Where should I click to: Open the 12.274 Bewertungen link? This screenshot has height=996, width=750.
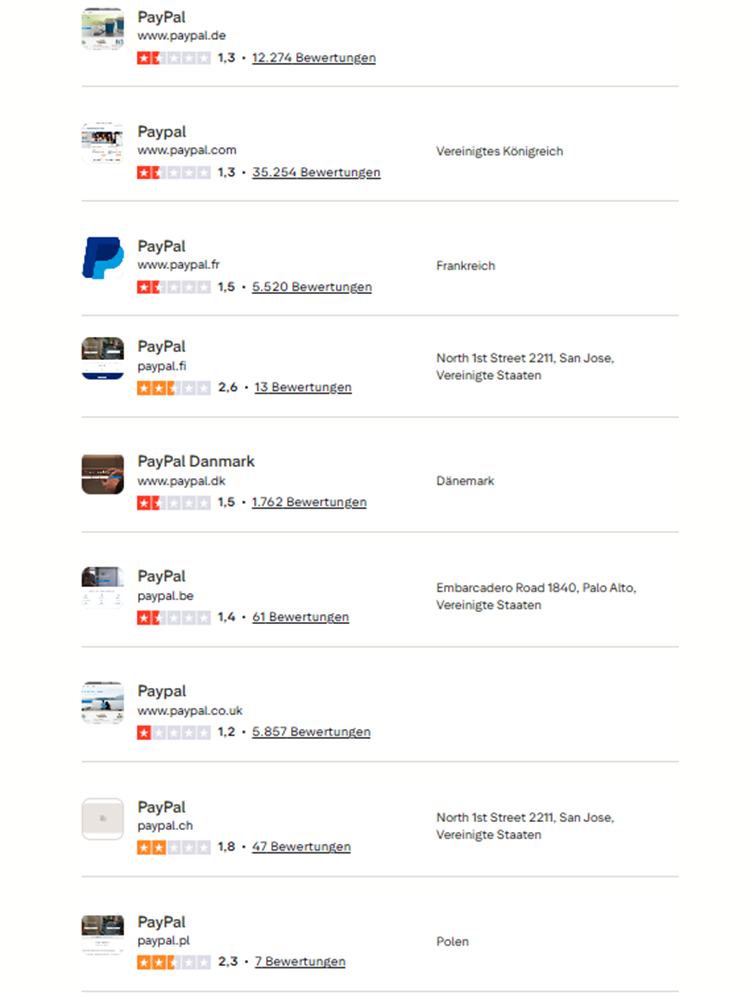[314, 58]
